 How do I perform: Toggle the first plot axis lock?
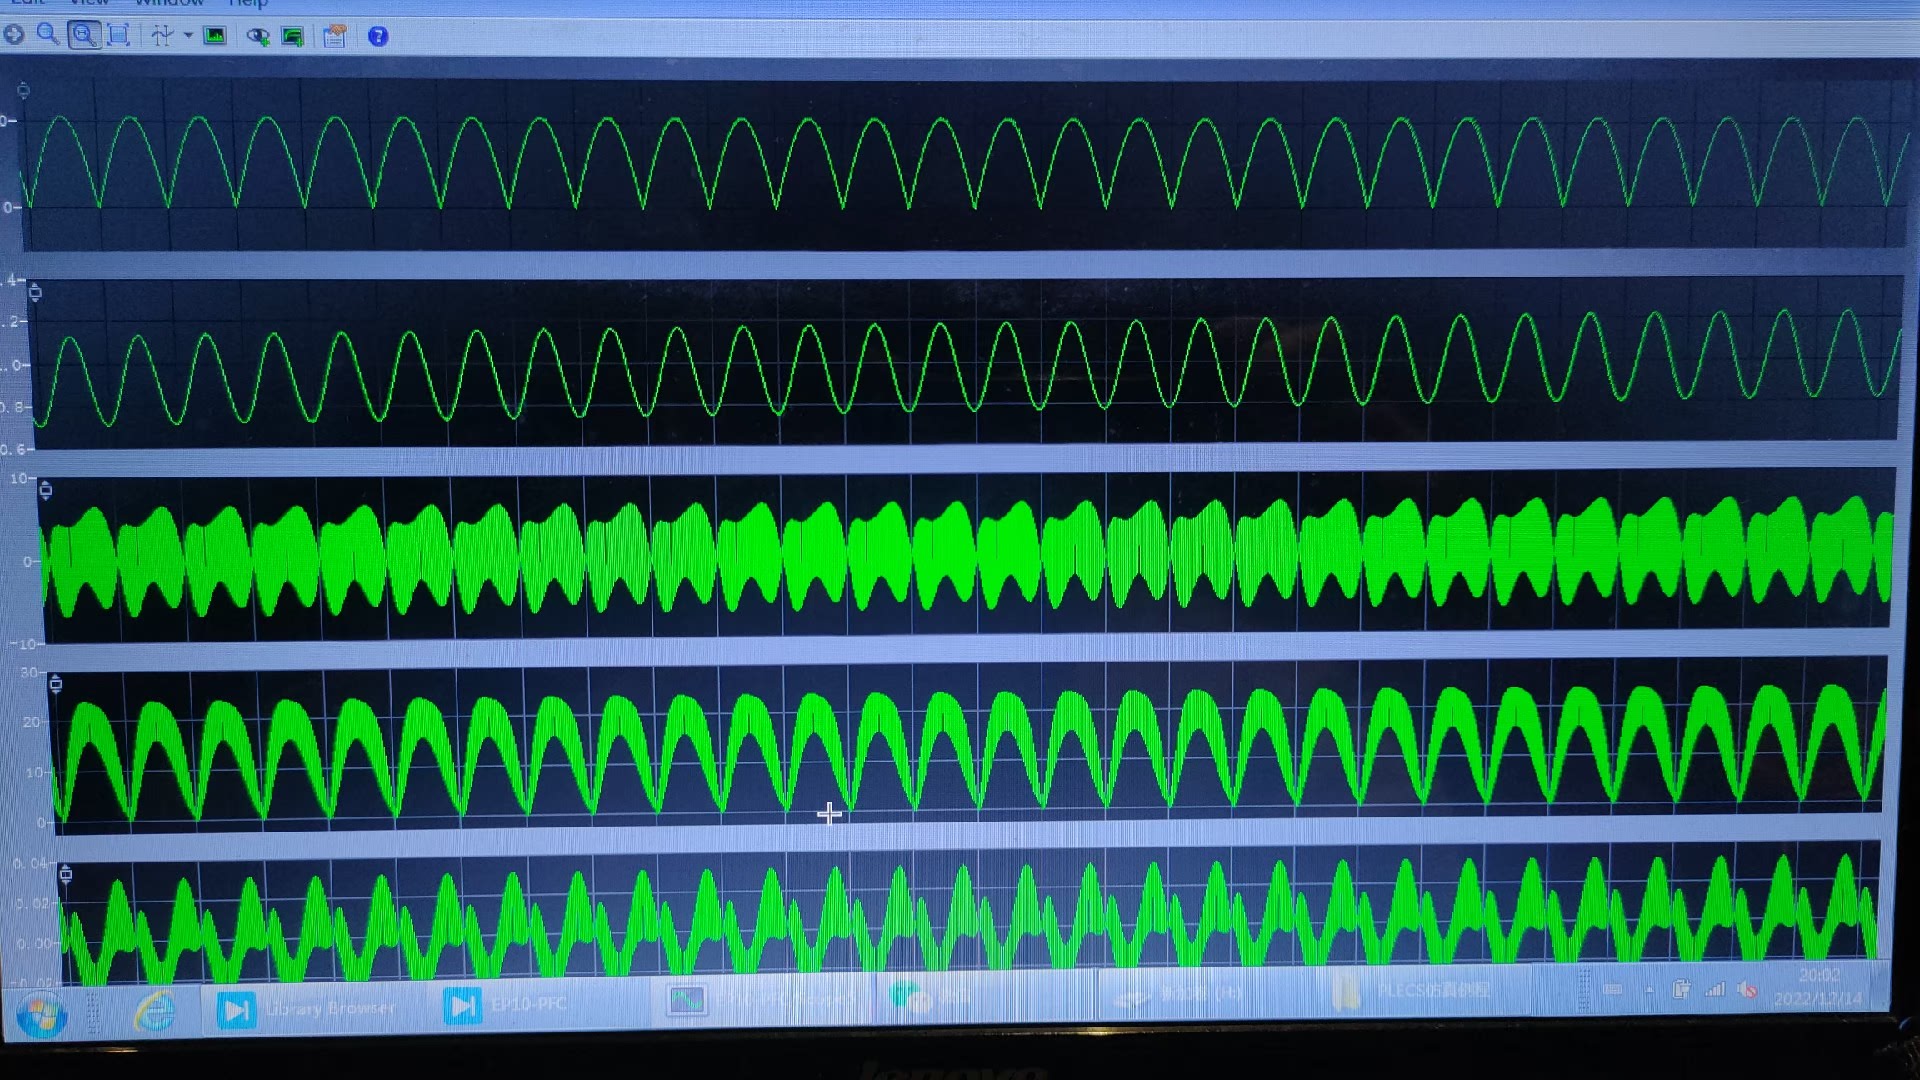click(24, 91)
